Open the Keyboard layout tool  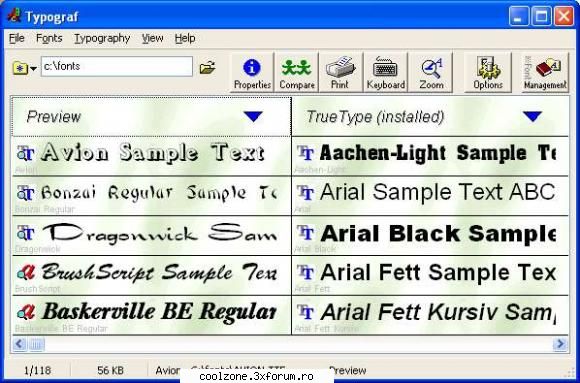tap(385, 73)
